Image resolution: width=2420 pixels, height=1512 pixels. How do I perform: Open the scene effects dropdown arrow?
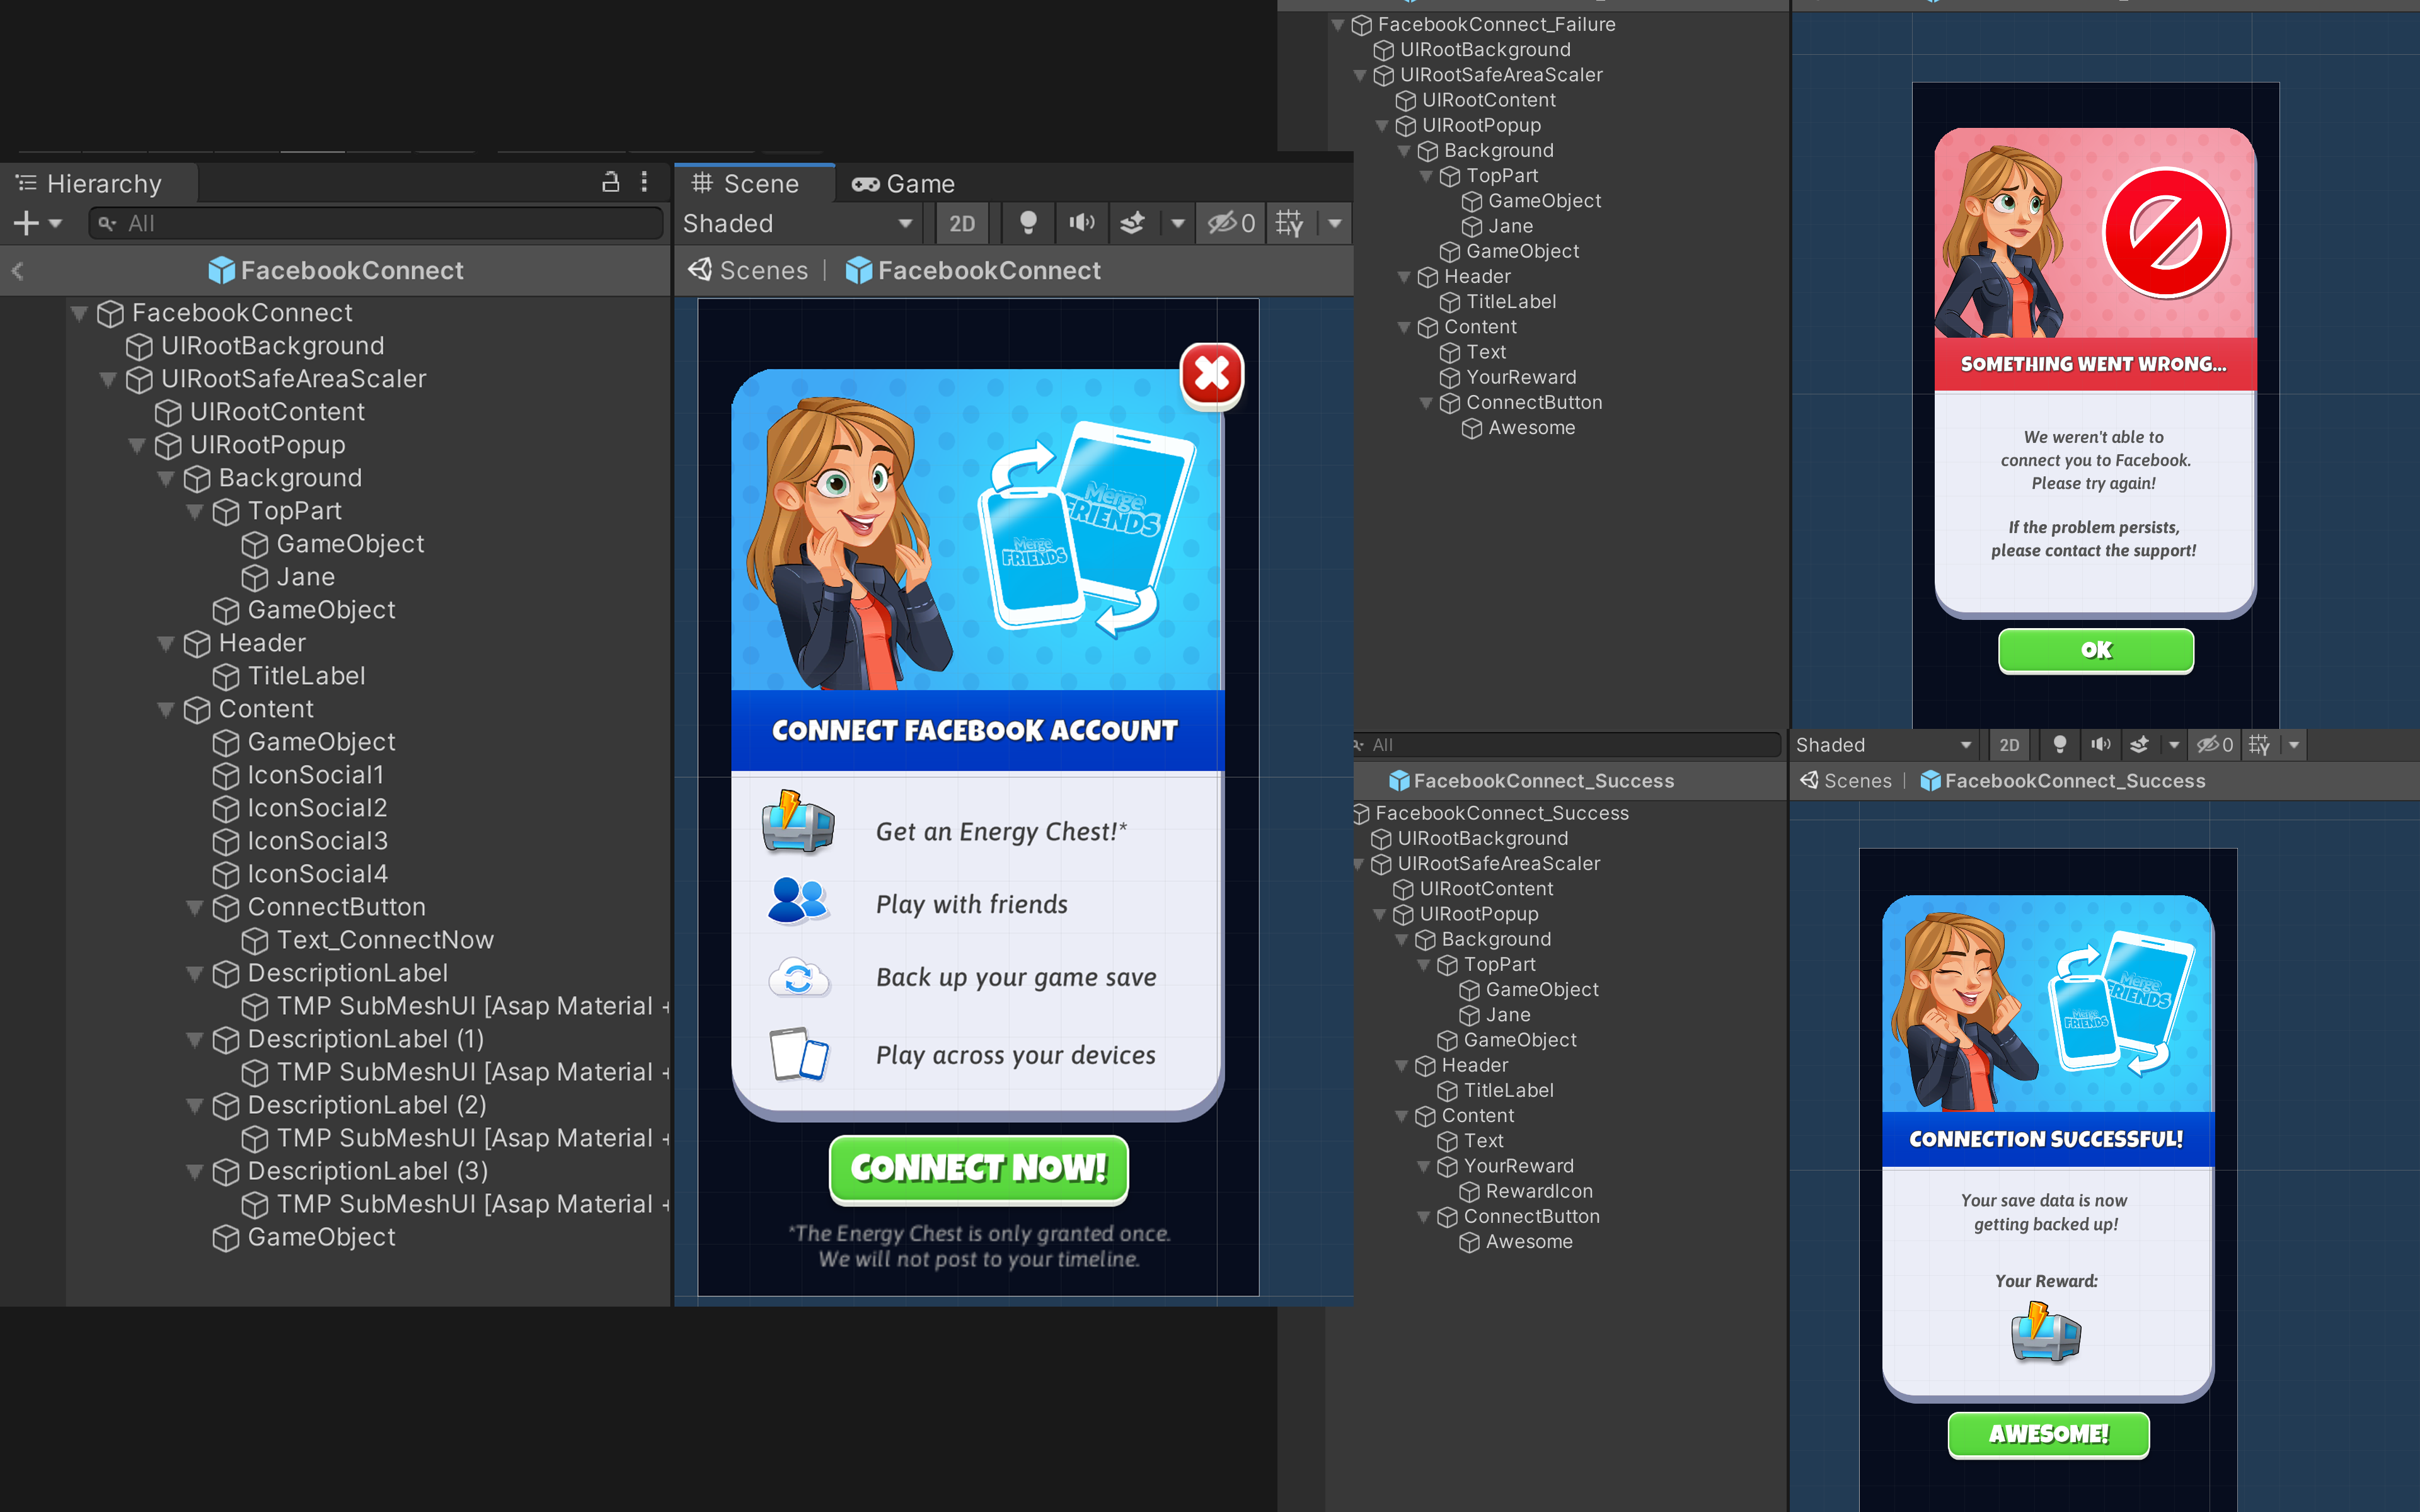(x=1177, y=223)
